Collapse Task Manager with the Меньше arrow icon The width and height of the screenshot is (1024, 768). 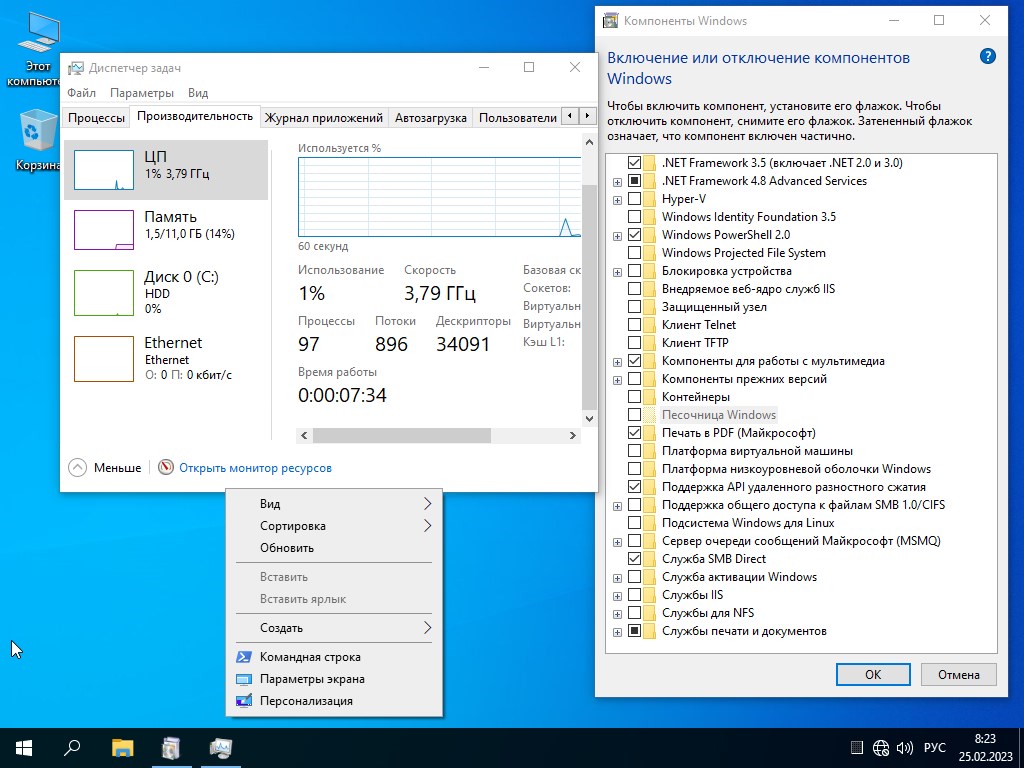pyautogui.click(x=78, y=467)
